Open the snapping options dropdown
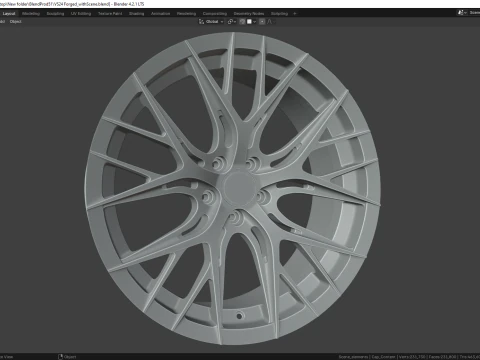This screenshot has height=360, width=480. 251,22
